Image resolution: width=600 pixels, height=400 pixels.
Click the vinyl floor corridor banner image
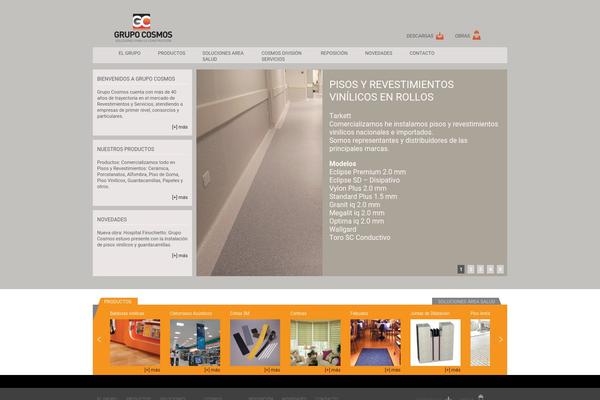pyautogui.click(x=259, y=173)
